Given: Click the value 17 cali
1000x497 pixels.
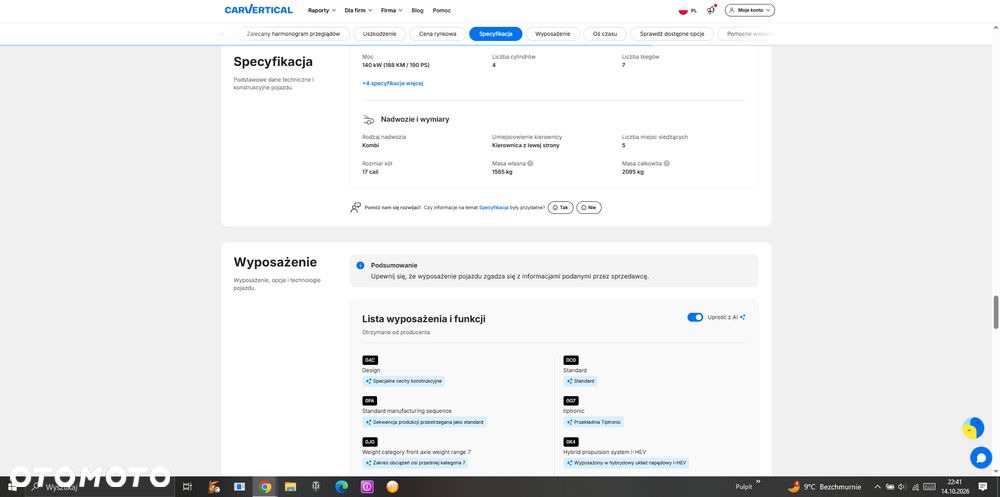Looking at the screenshot, I should point(370,172).
